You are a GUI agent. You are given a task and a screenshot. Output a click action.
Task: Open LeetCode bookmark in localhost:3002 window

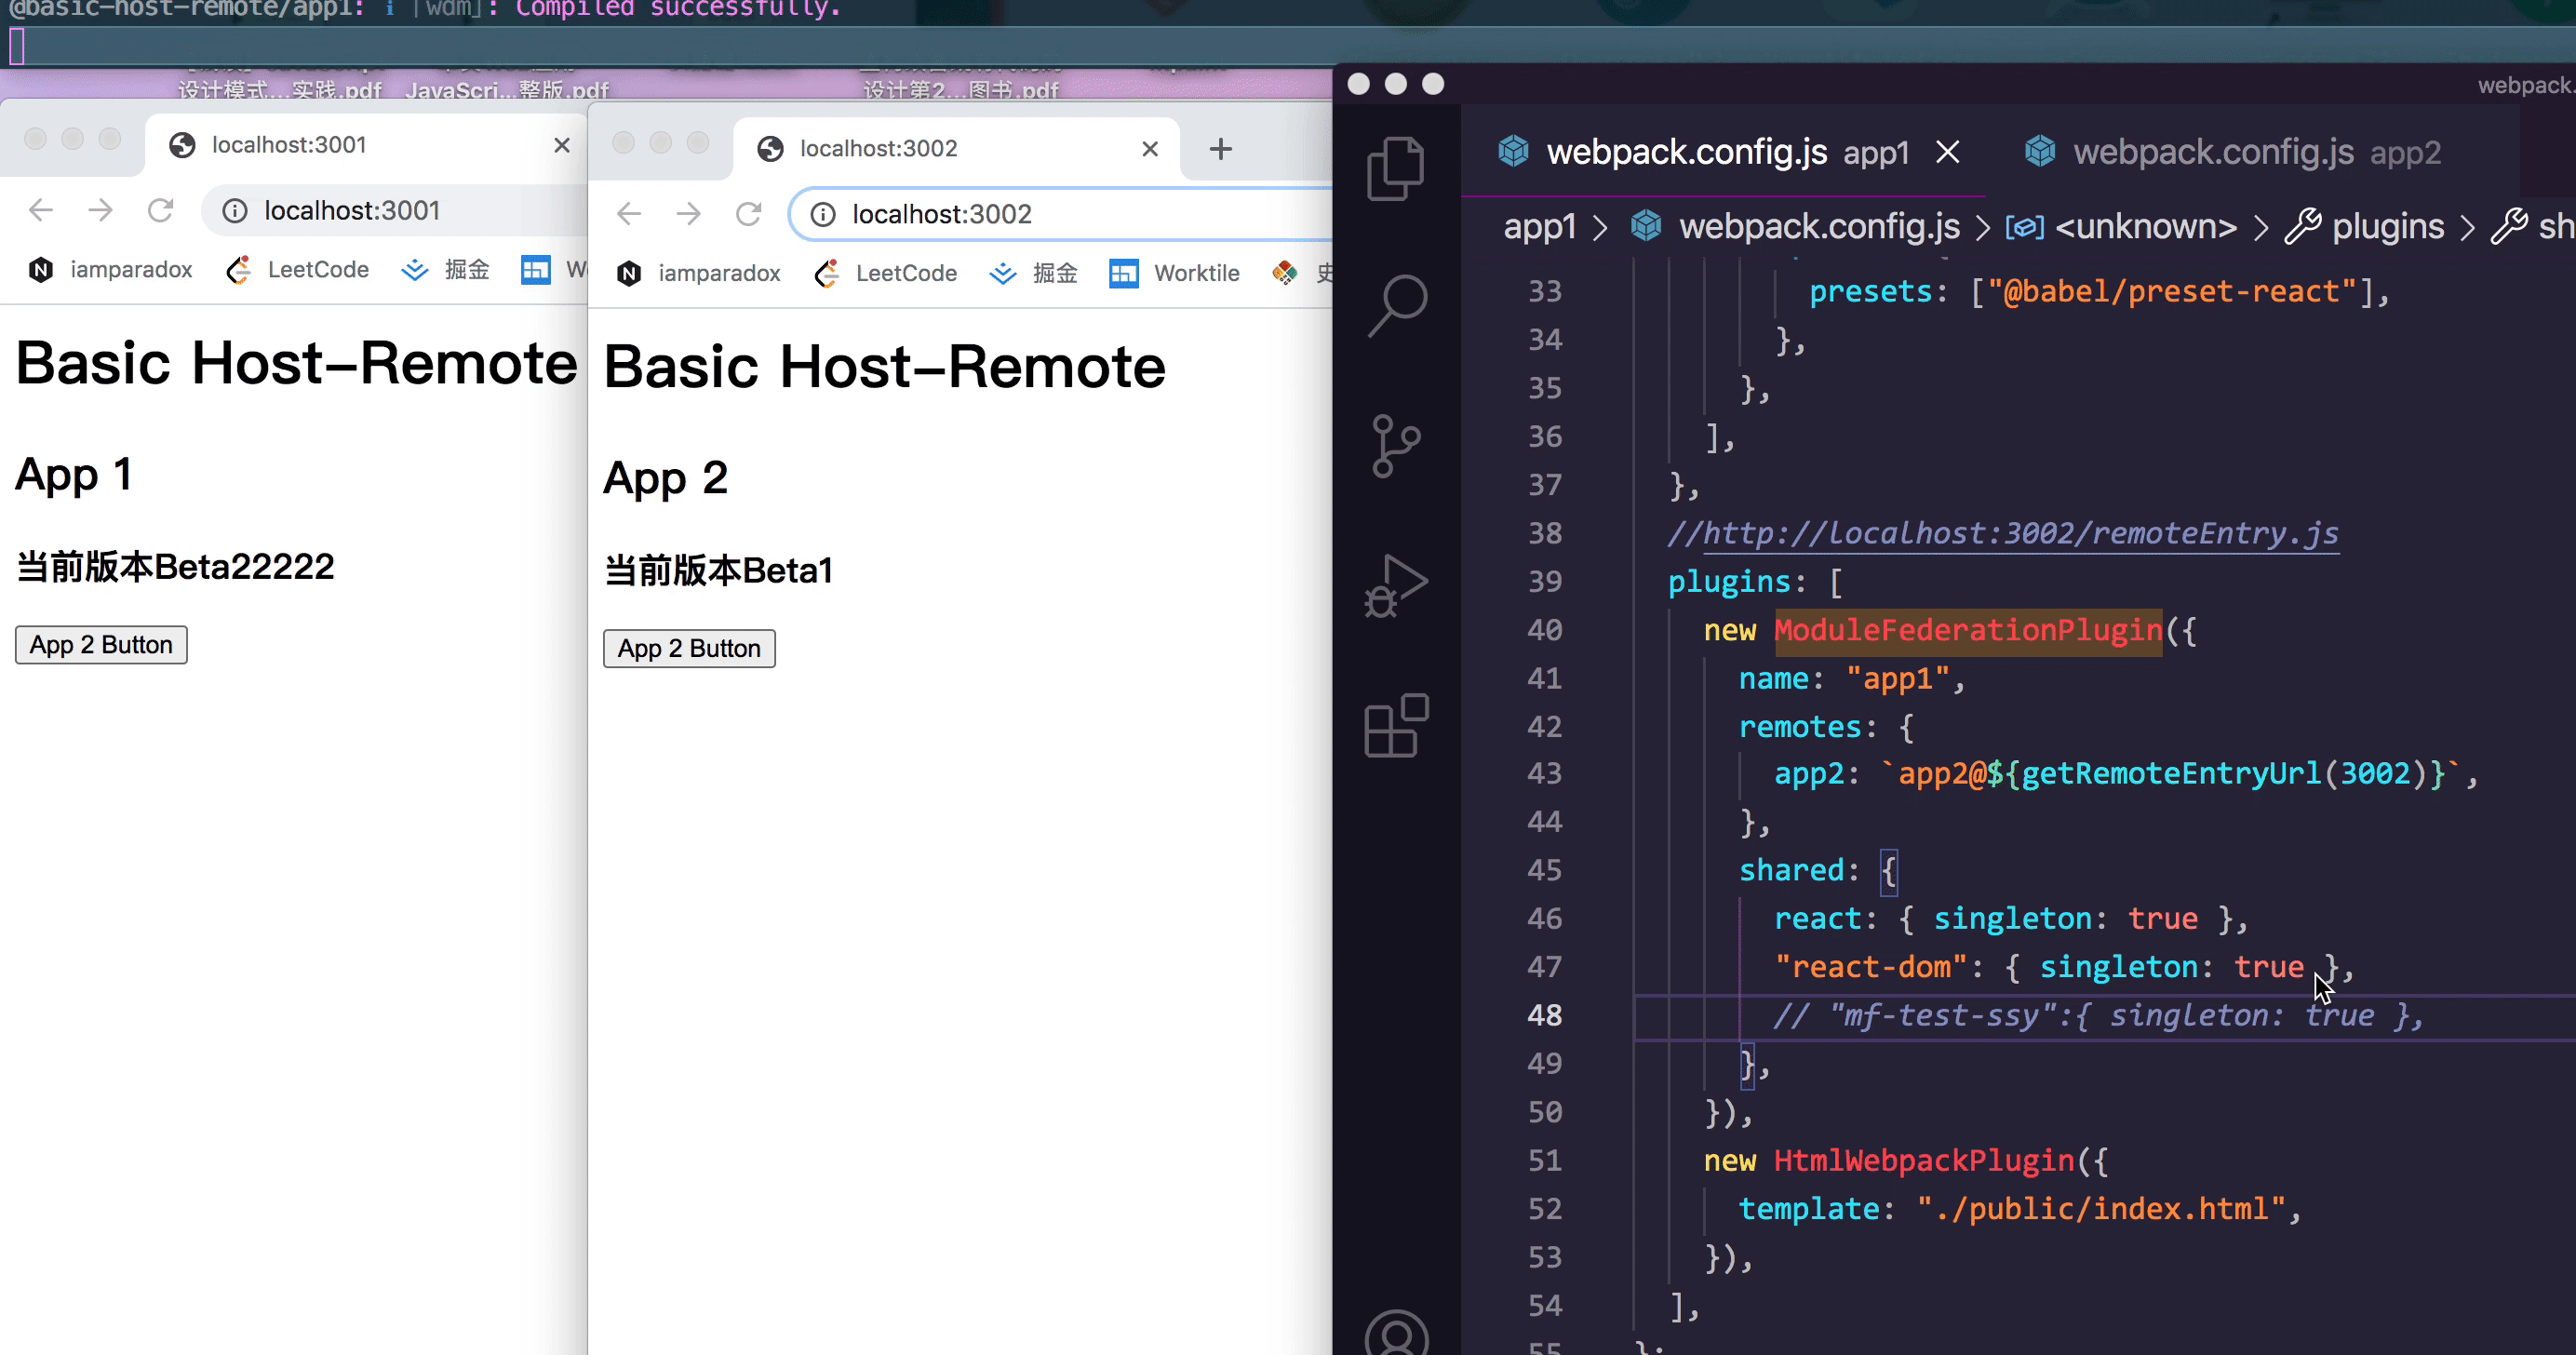click(886, 274)
